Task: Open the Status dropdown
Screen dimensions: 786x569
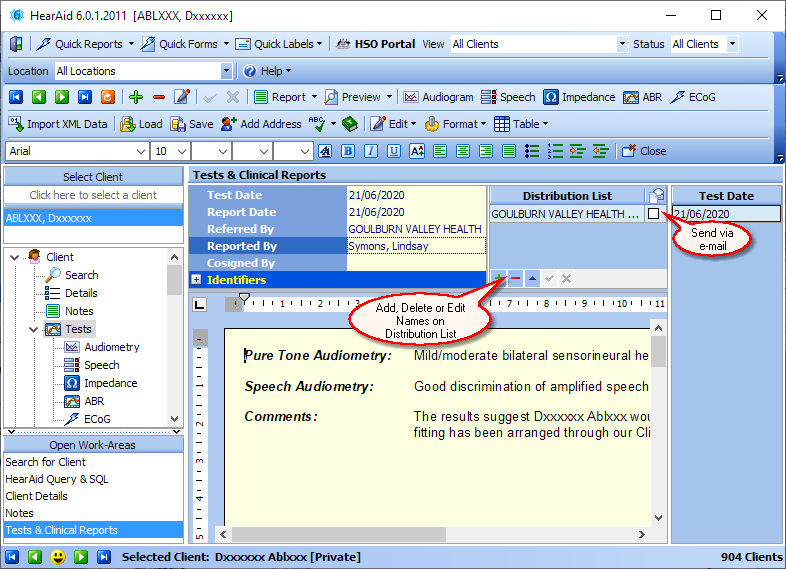Action: (x=732, y=44)
